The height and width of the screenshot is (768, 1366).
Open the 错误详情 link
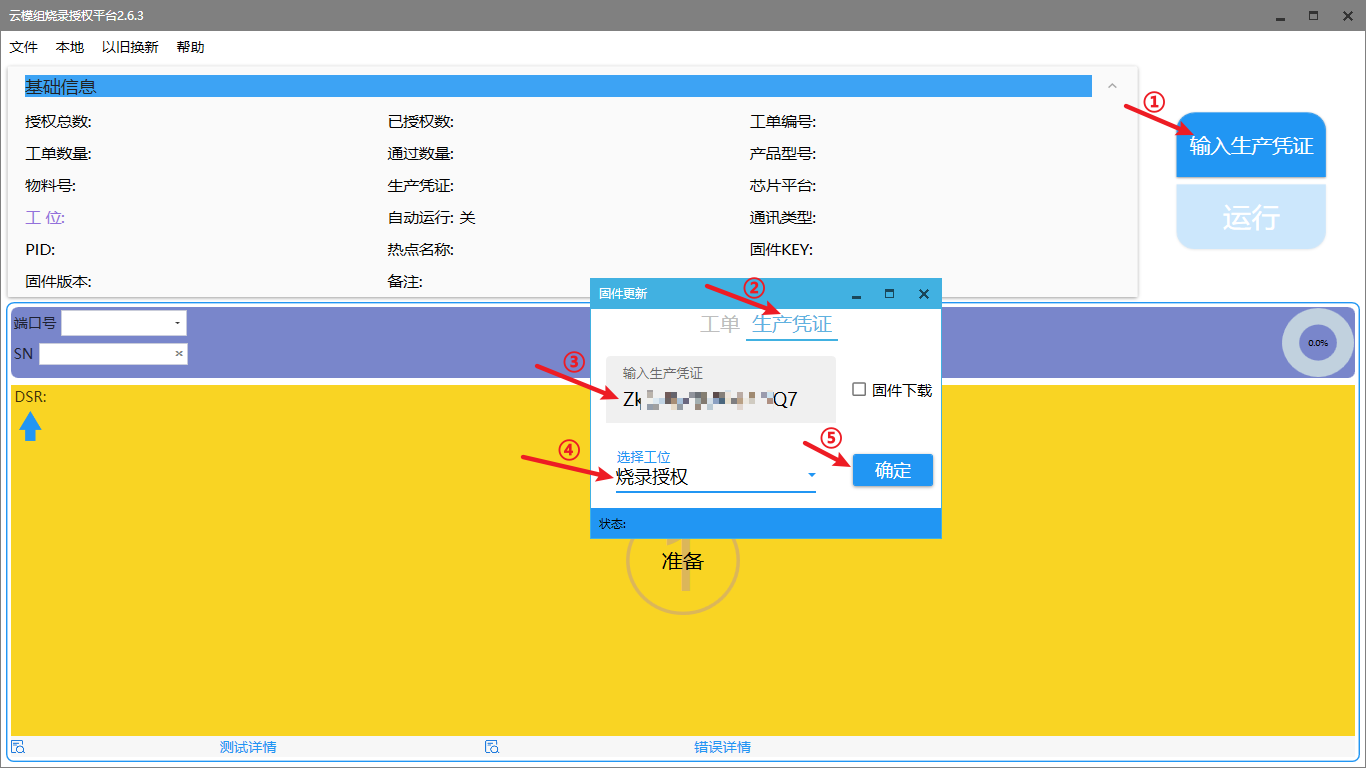(x=723, y=747)
